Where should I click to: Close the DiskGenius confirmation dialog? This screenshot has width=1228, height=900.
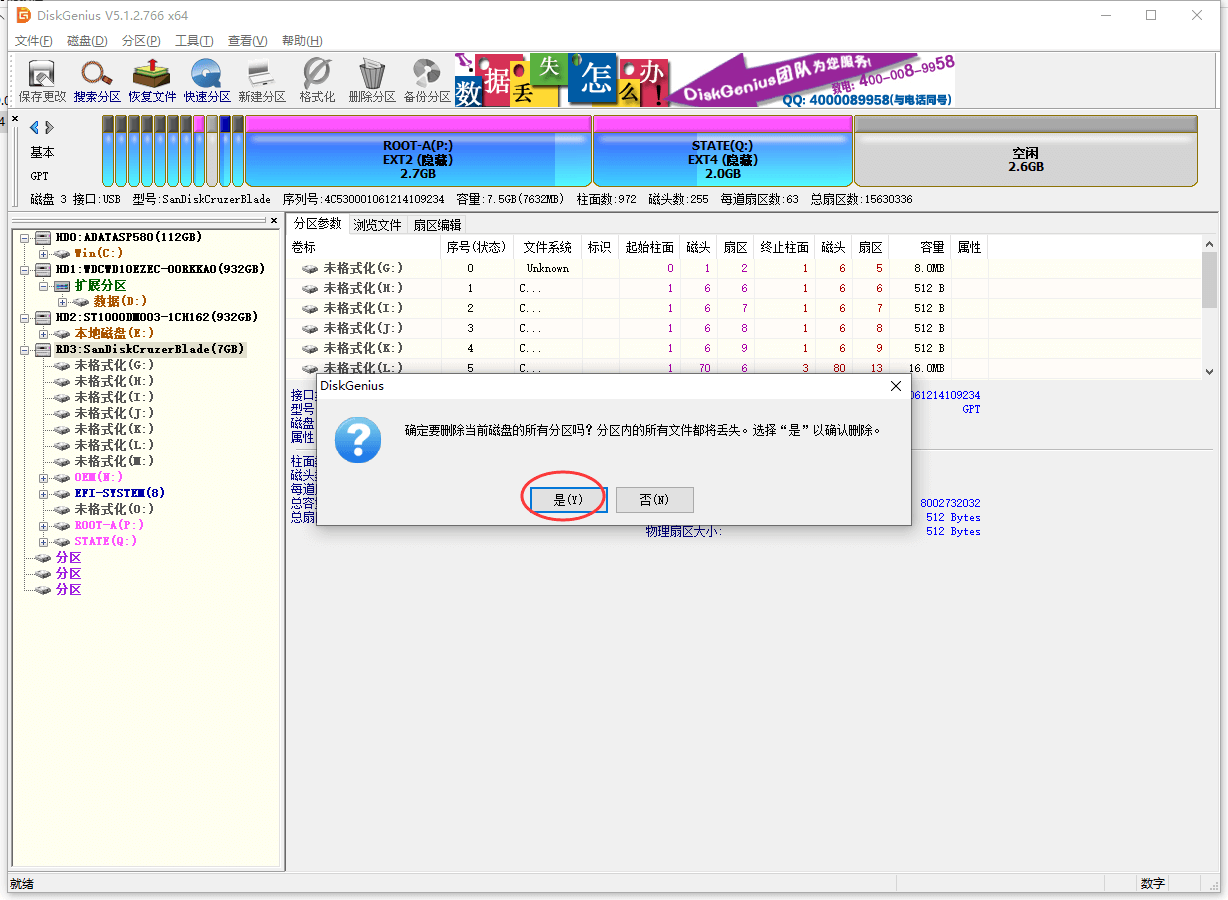[896, 386]
